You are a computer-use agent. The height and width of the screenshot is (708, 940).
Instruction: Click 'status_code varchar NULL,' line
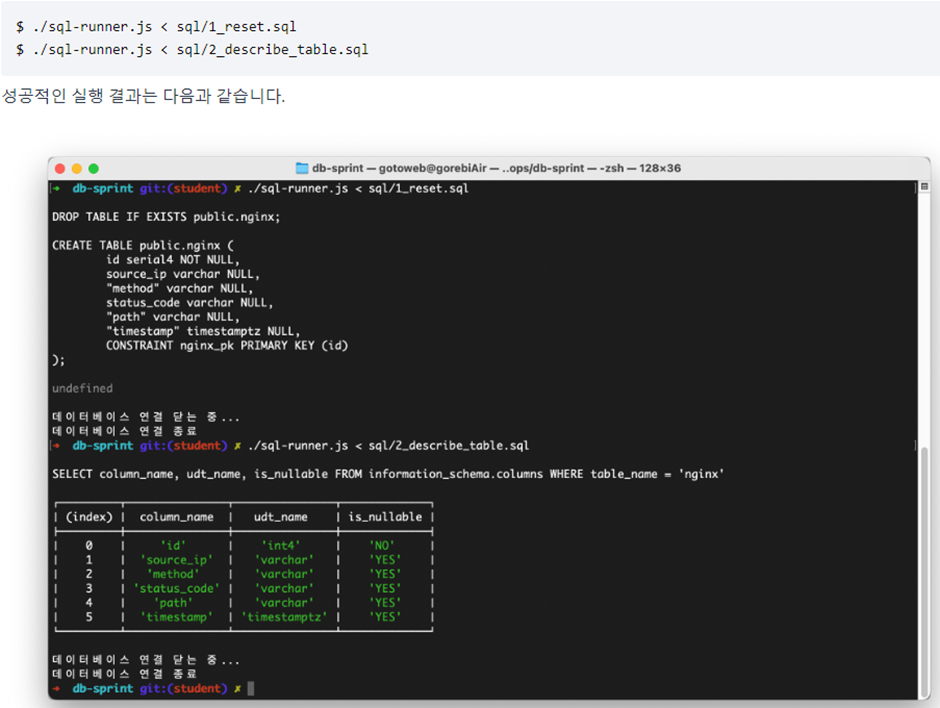tap(189, 303)
